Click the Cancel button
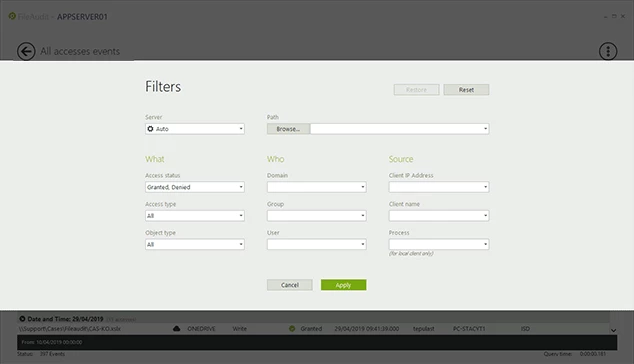Image resolution: width=634 pixels, height=364 pixels. (x=290, y=285)
